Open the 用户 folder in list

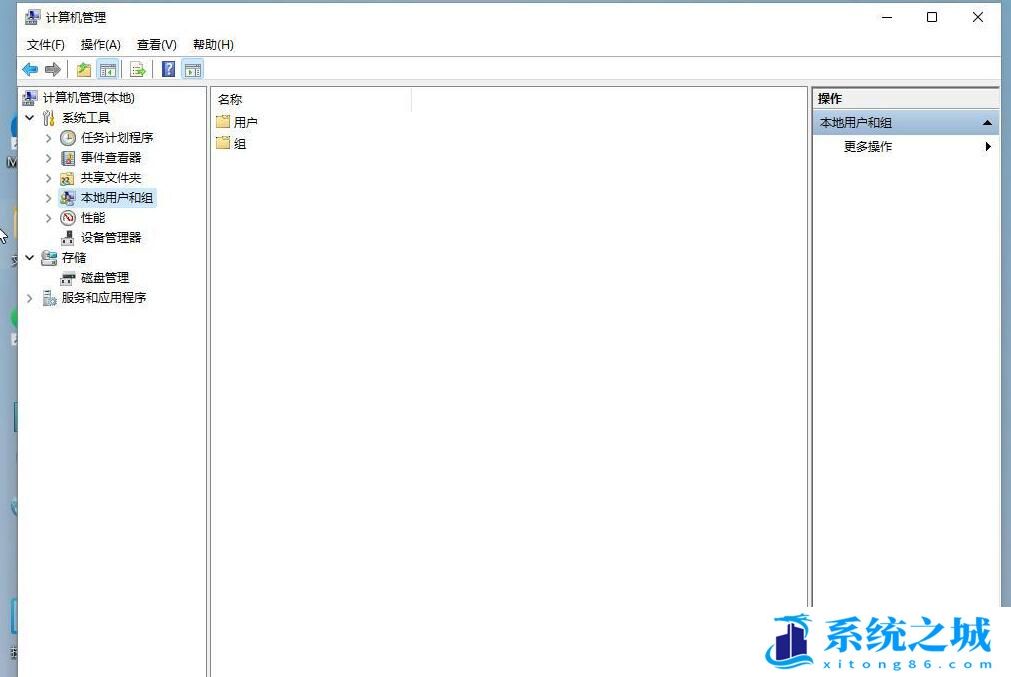coord(245,122)
